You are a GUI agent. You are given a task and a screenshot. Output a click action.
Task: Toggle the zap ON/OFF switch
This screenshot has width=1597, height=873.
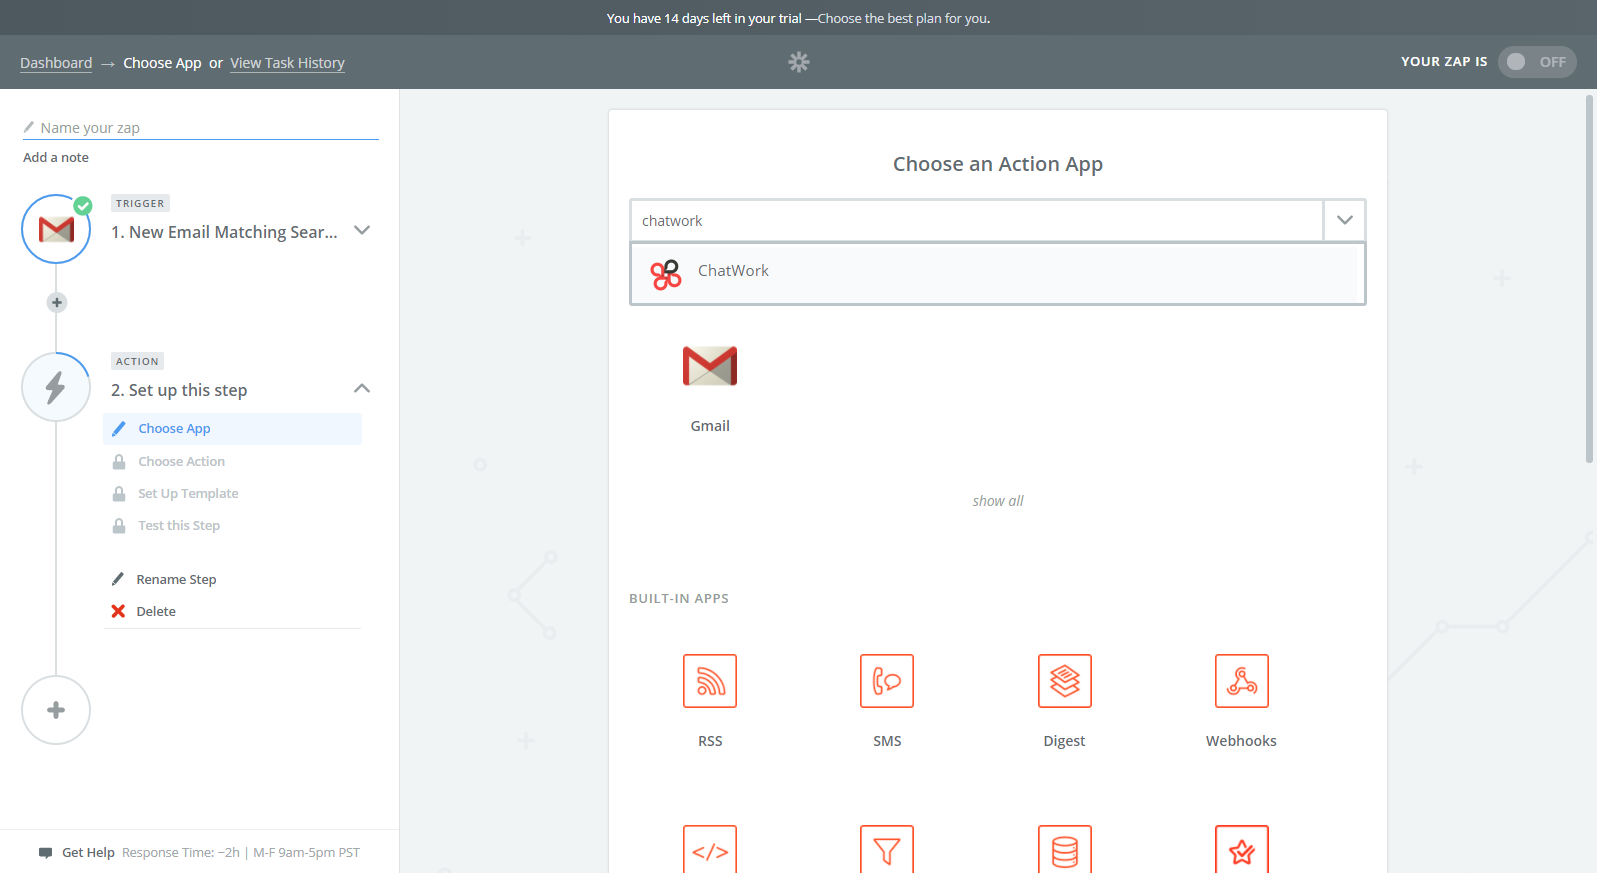(1537, 62)
